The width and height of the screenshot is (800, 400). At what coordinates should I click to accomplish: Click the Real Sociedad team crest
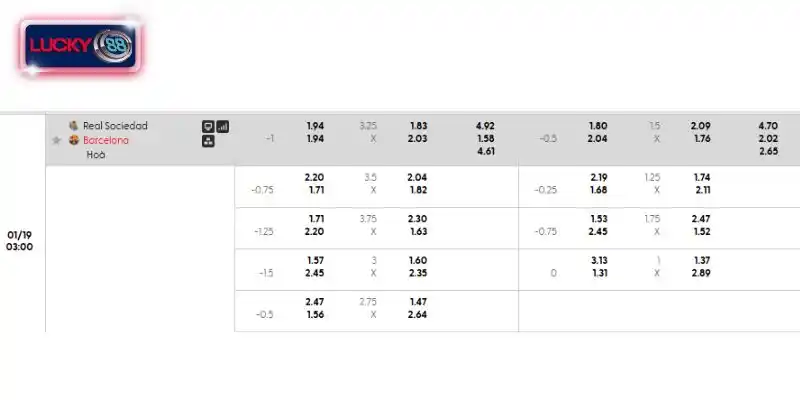point(73,126)
